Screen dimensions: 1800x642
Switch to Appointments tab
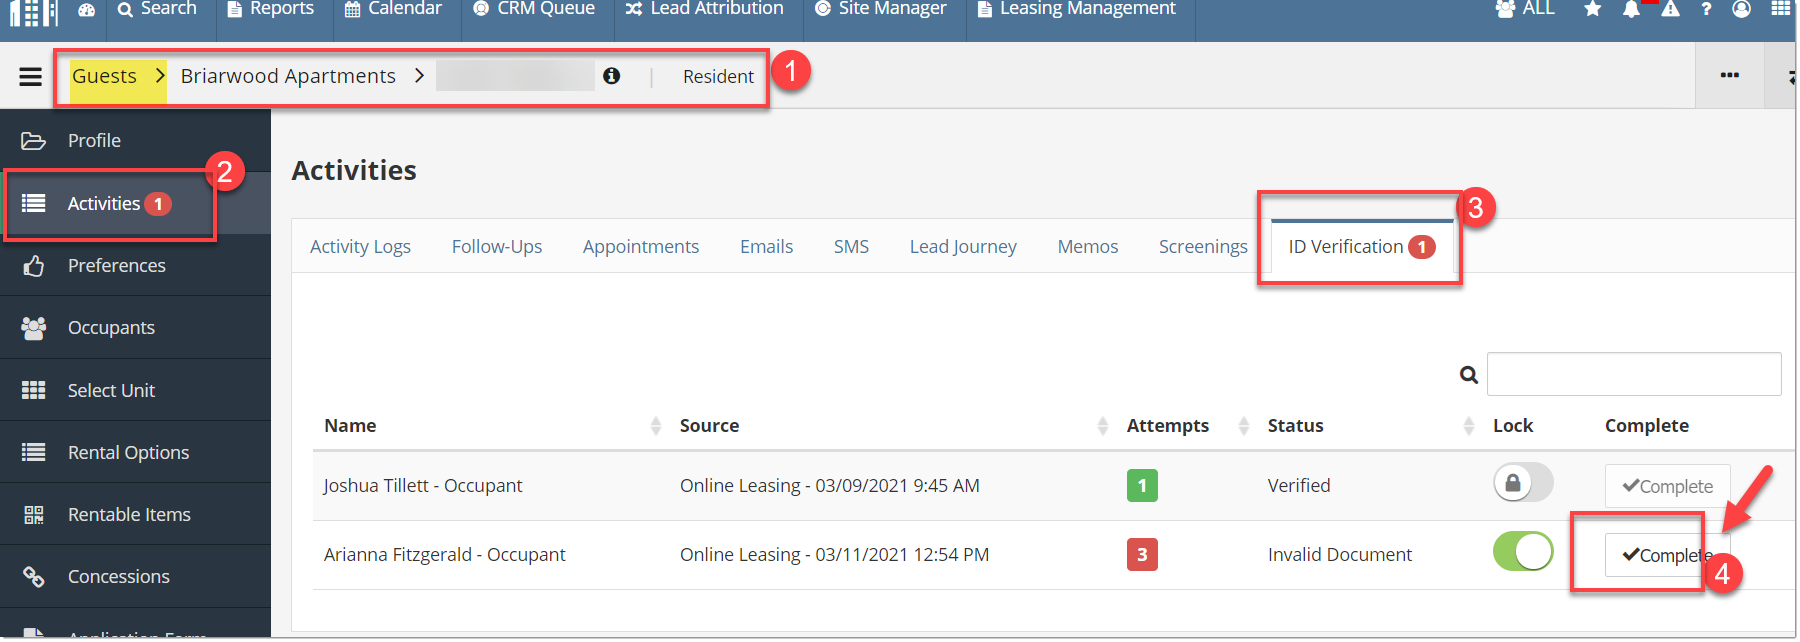click(641, 247)
